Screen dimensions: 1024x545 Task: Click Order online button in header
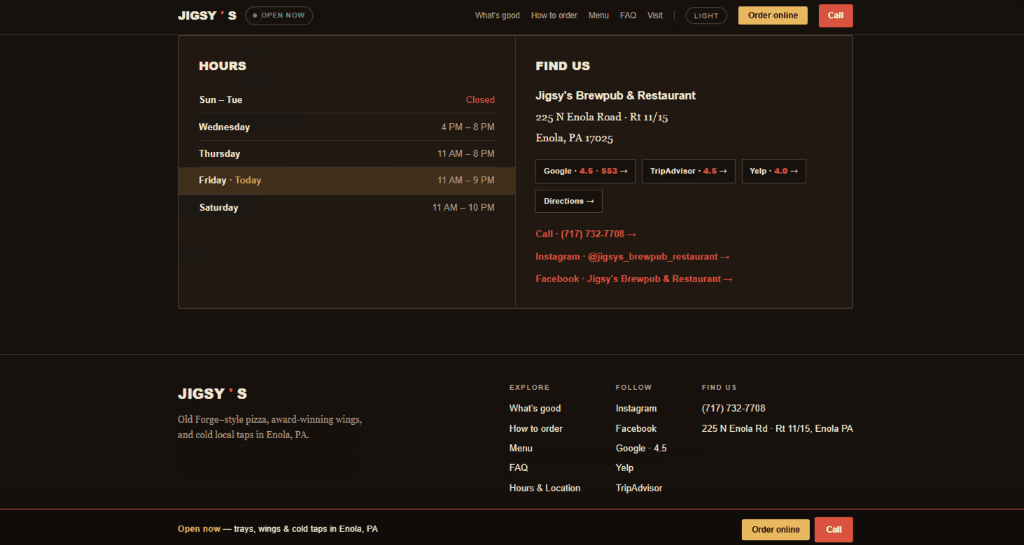(773, 16)
